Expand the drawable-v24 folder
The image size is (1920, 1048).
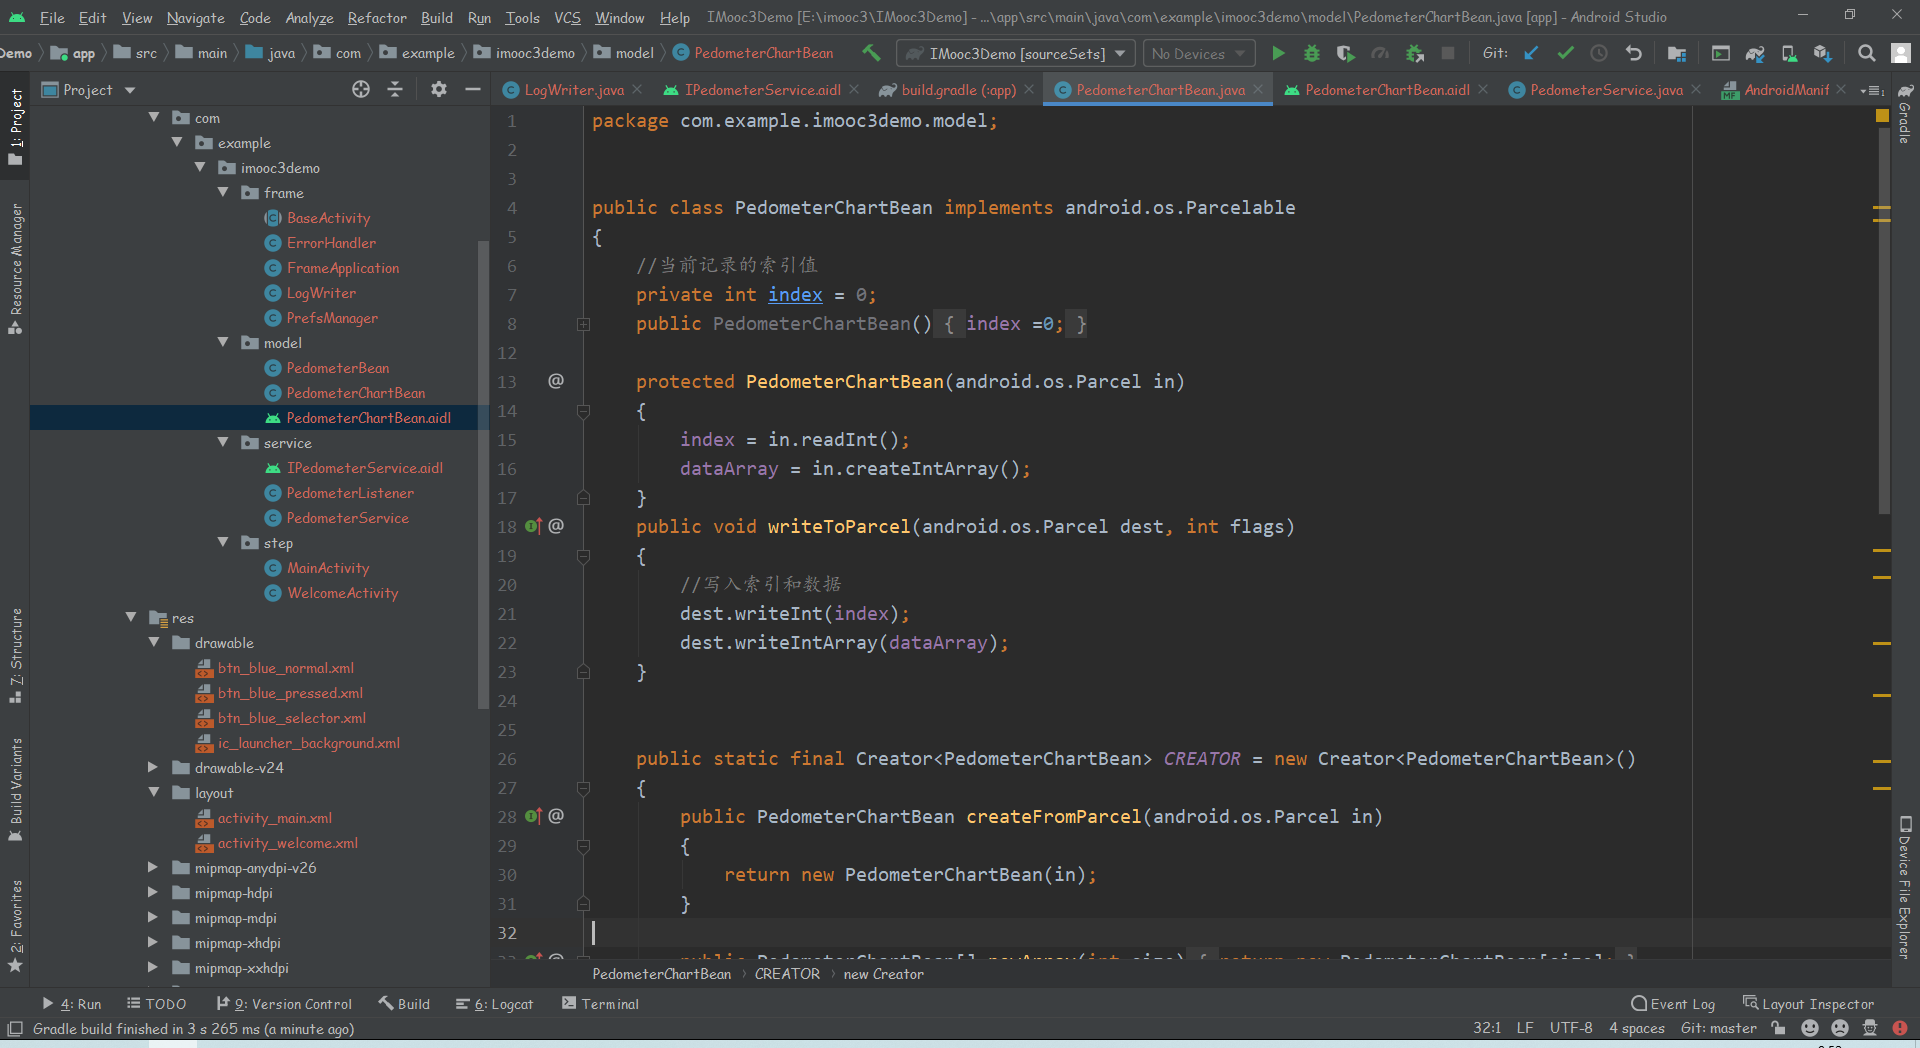click(153, 767)
